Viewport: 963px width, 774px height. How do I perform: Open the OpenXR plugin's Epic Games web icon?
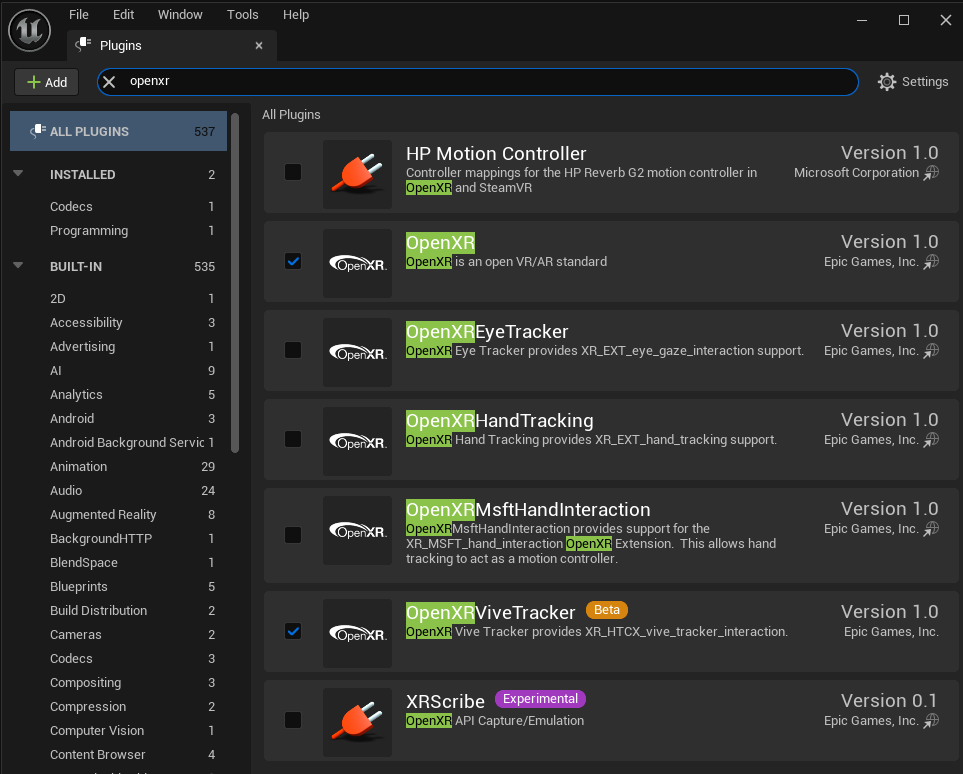932,262
